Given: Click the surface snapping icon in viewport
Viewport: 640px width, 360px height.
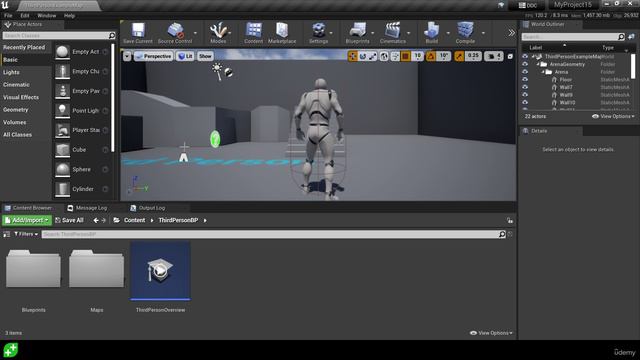Looking at the screenshot, I should coord(395,56).
